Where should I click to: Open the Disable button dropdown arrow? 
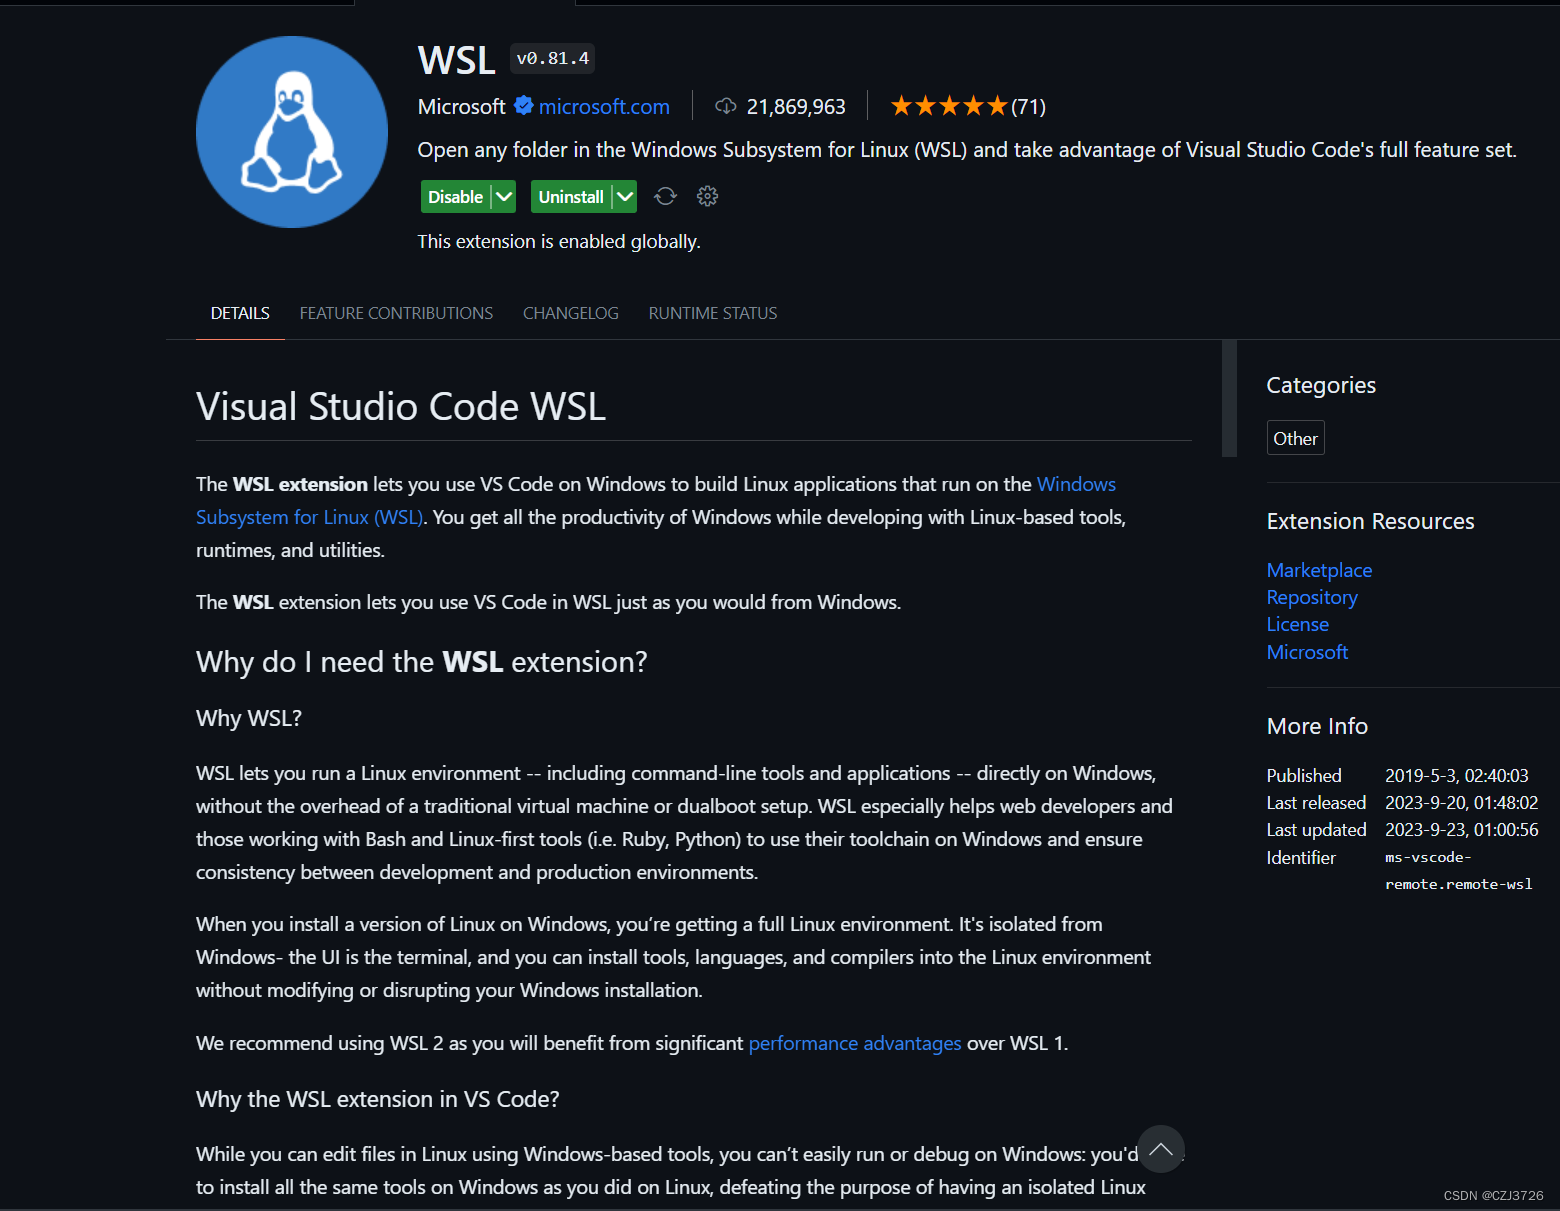pos(504,196)
